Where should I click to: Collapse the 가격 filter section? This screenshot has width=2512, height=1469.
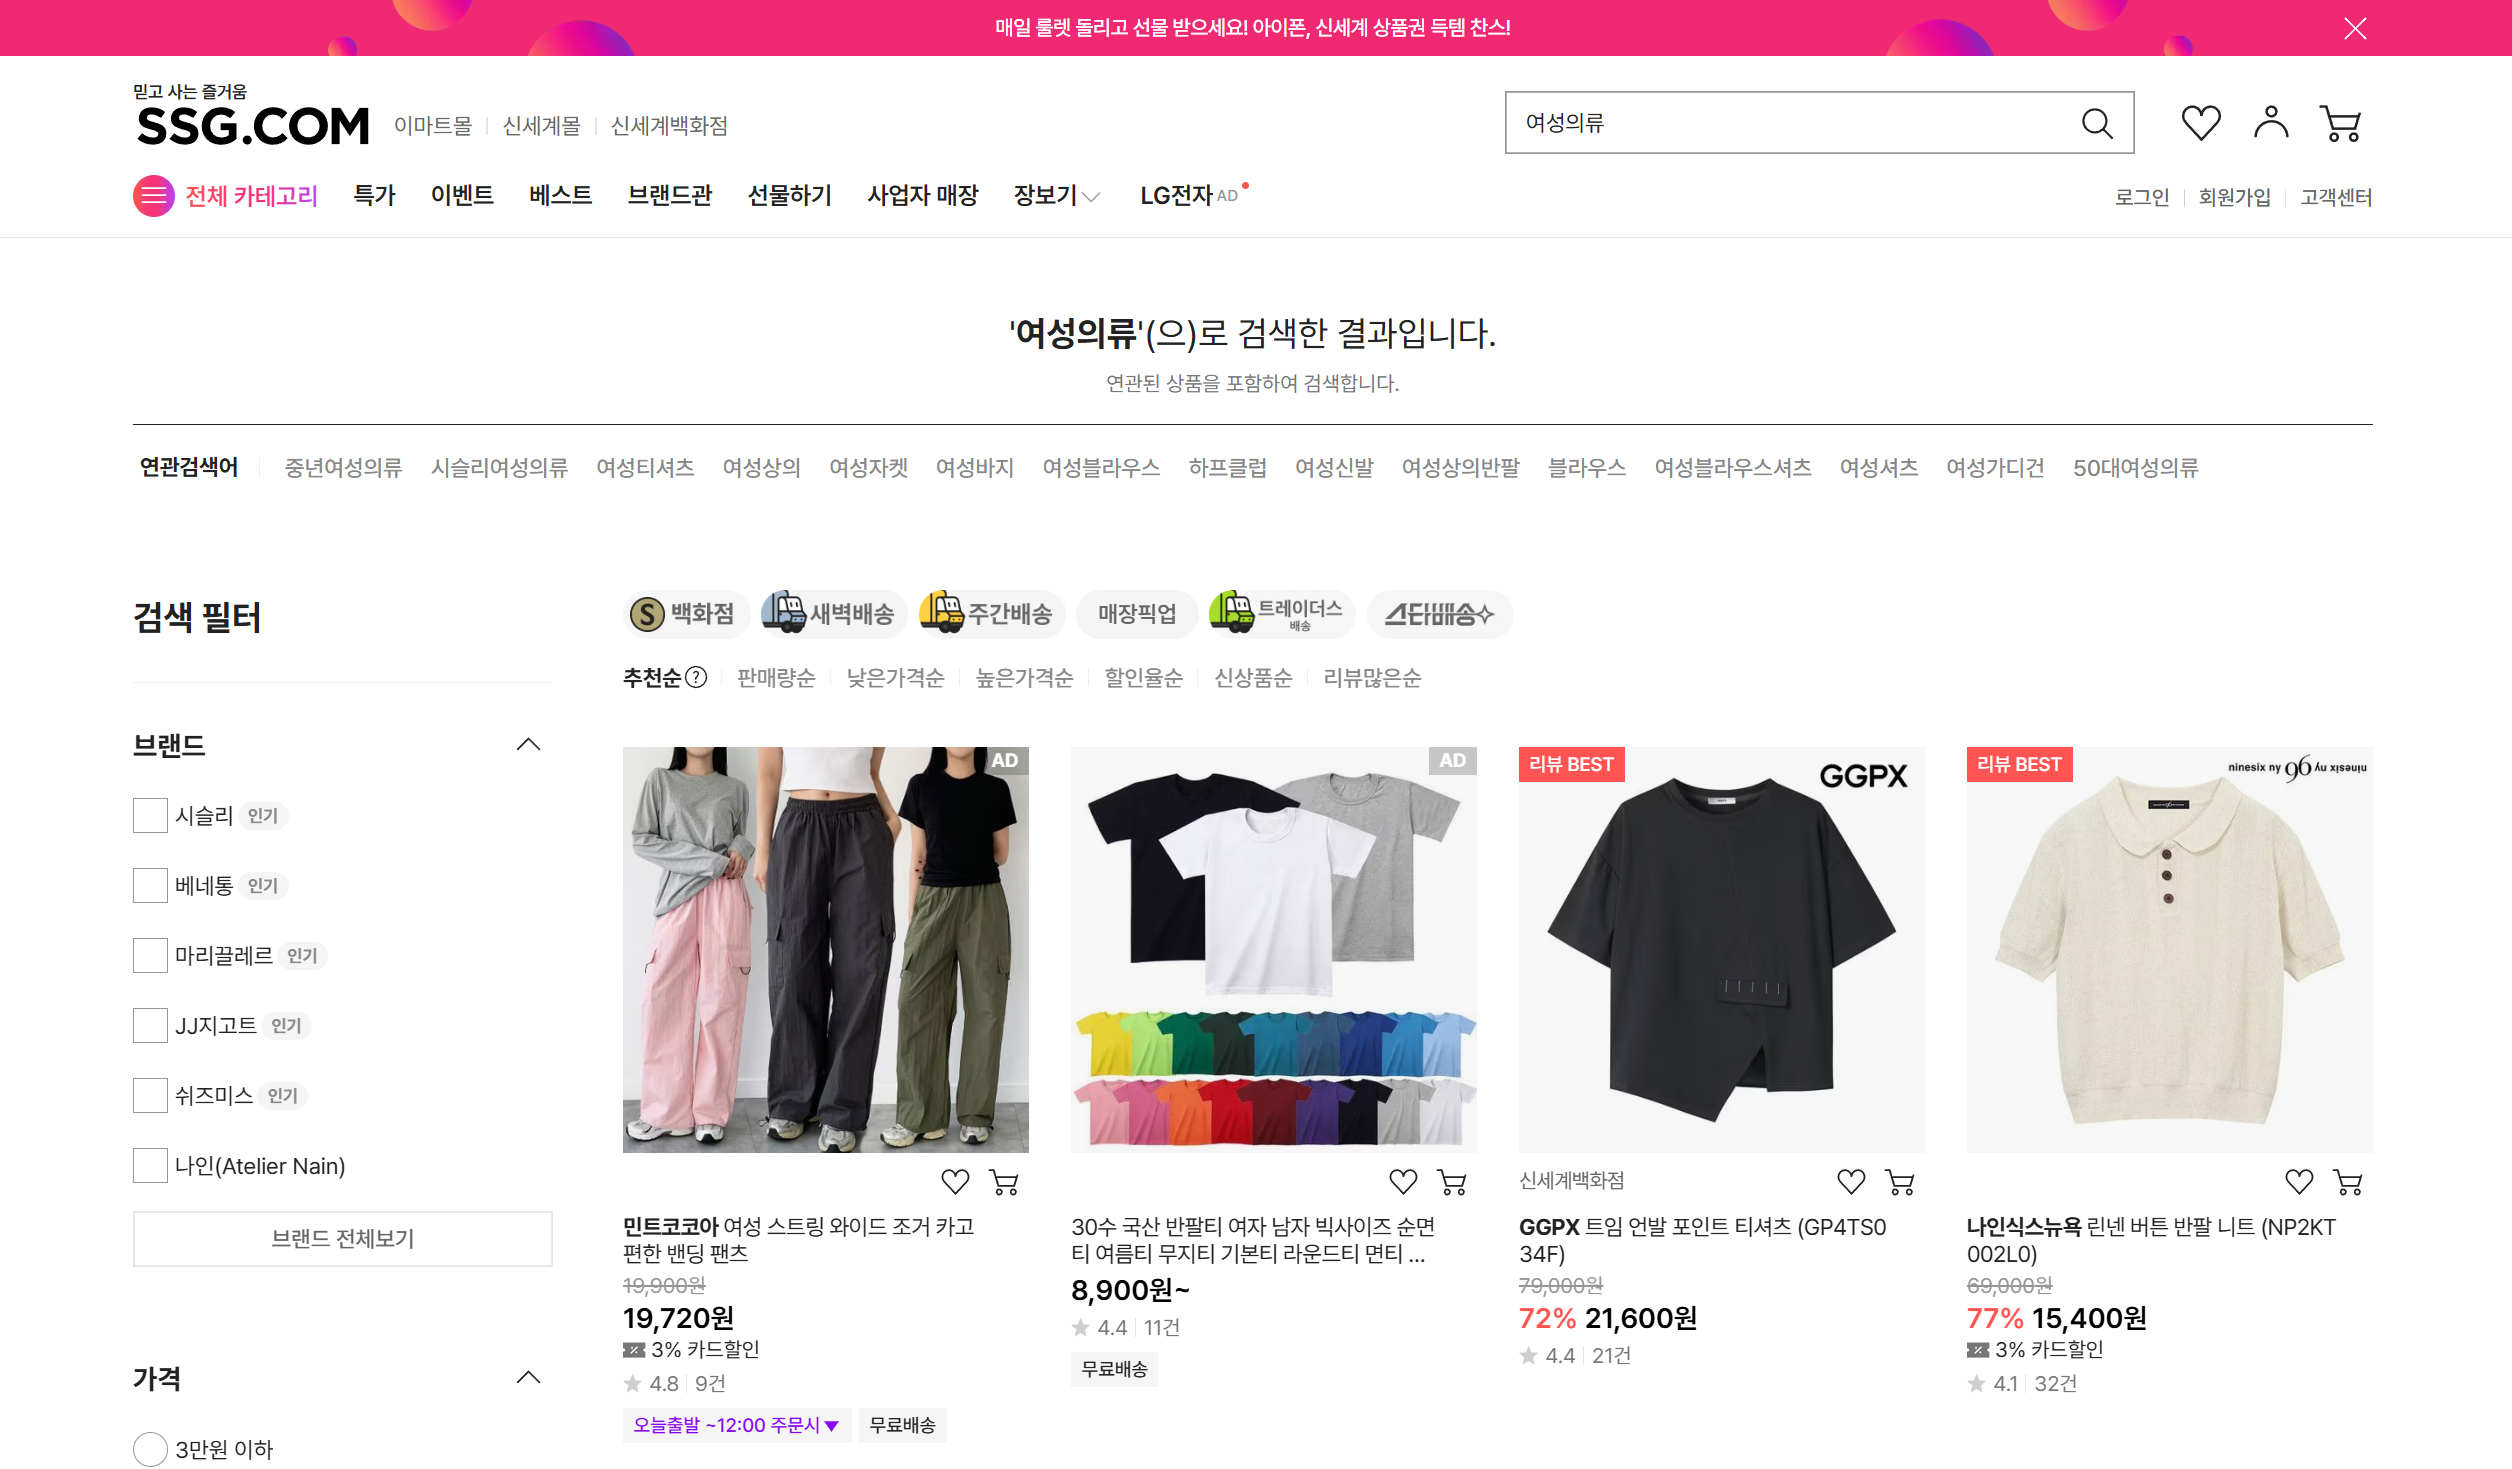(x=528, y=1378)
